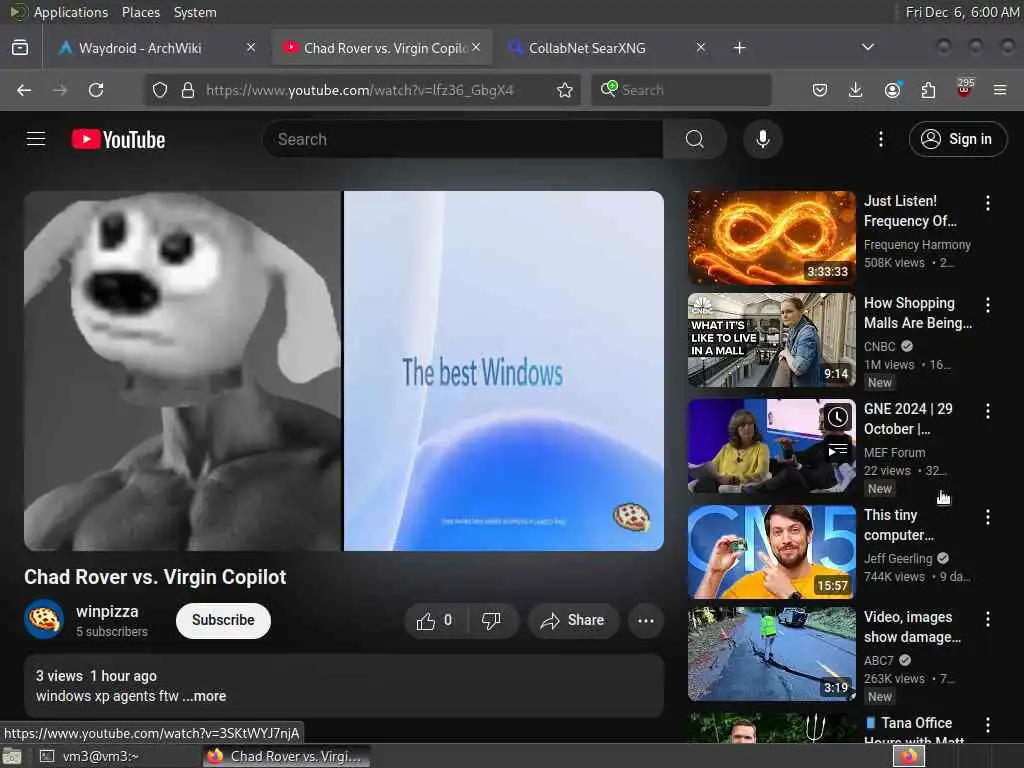The width and height of the screenshot is (1024, 768).
Task: Click the Sign in button
Action: click(958, 139)
